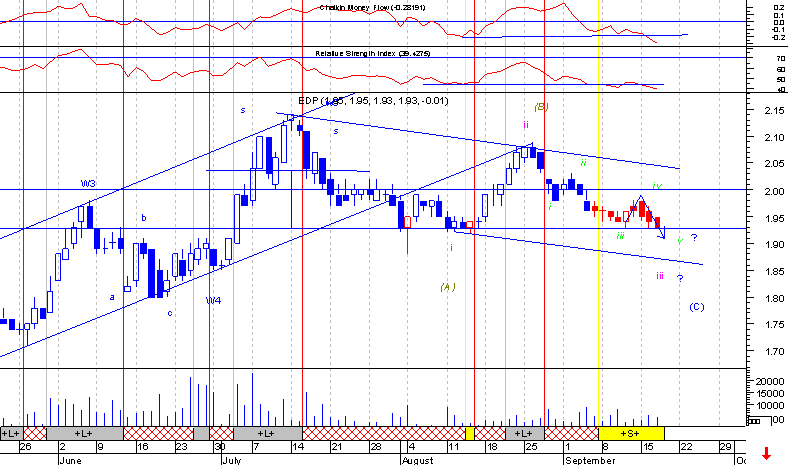Select the +L+ signal segment under June
Viewport: 788px width, 465px height.
84,433
